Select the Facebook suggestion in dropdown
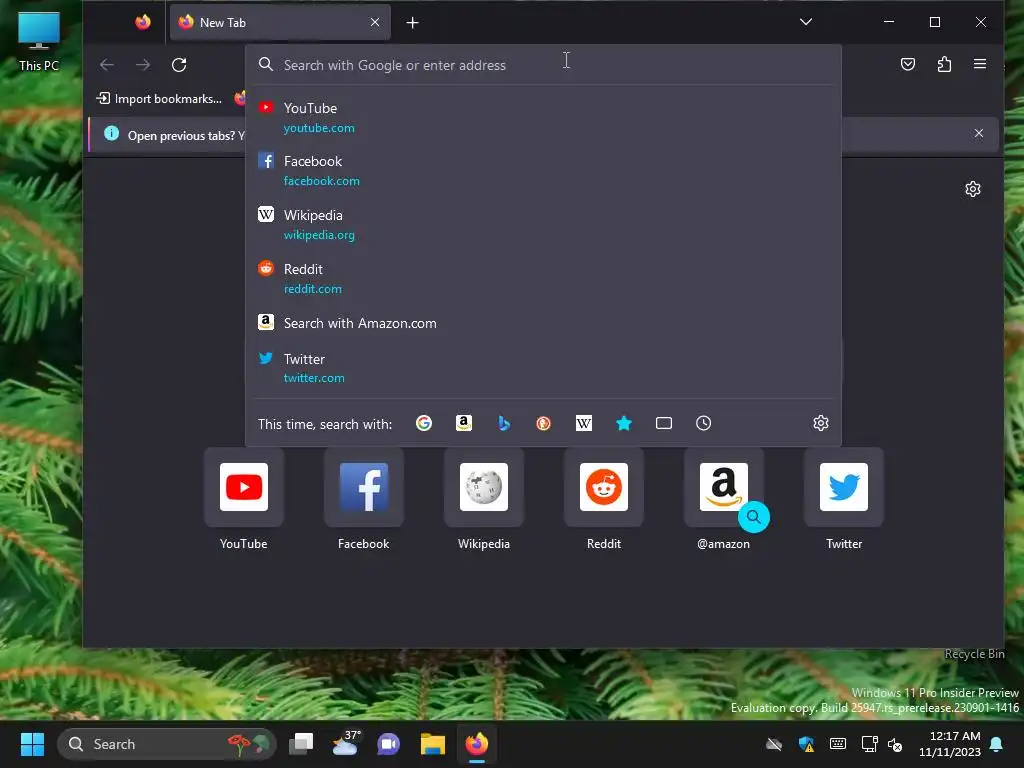Image resolution: width=1024 pixels, height=768 pixels. coord(543,170)
